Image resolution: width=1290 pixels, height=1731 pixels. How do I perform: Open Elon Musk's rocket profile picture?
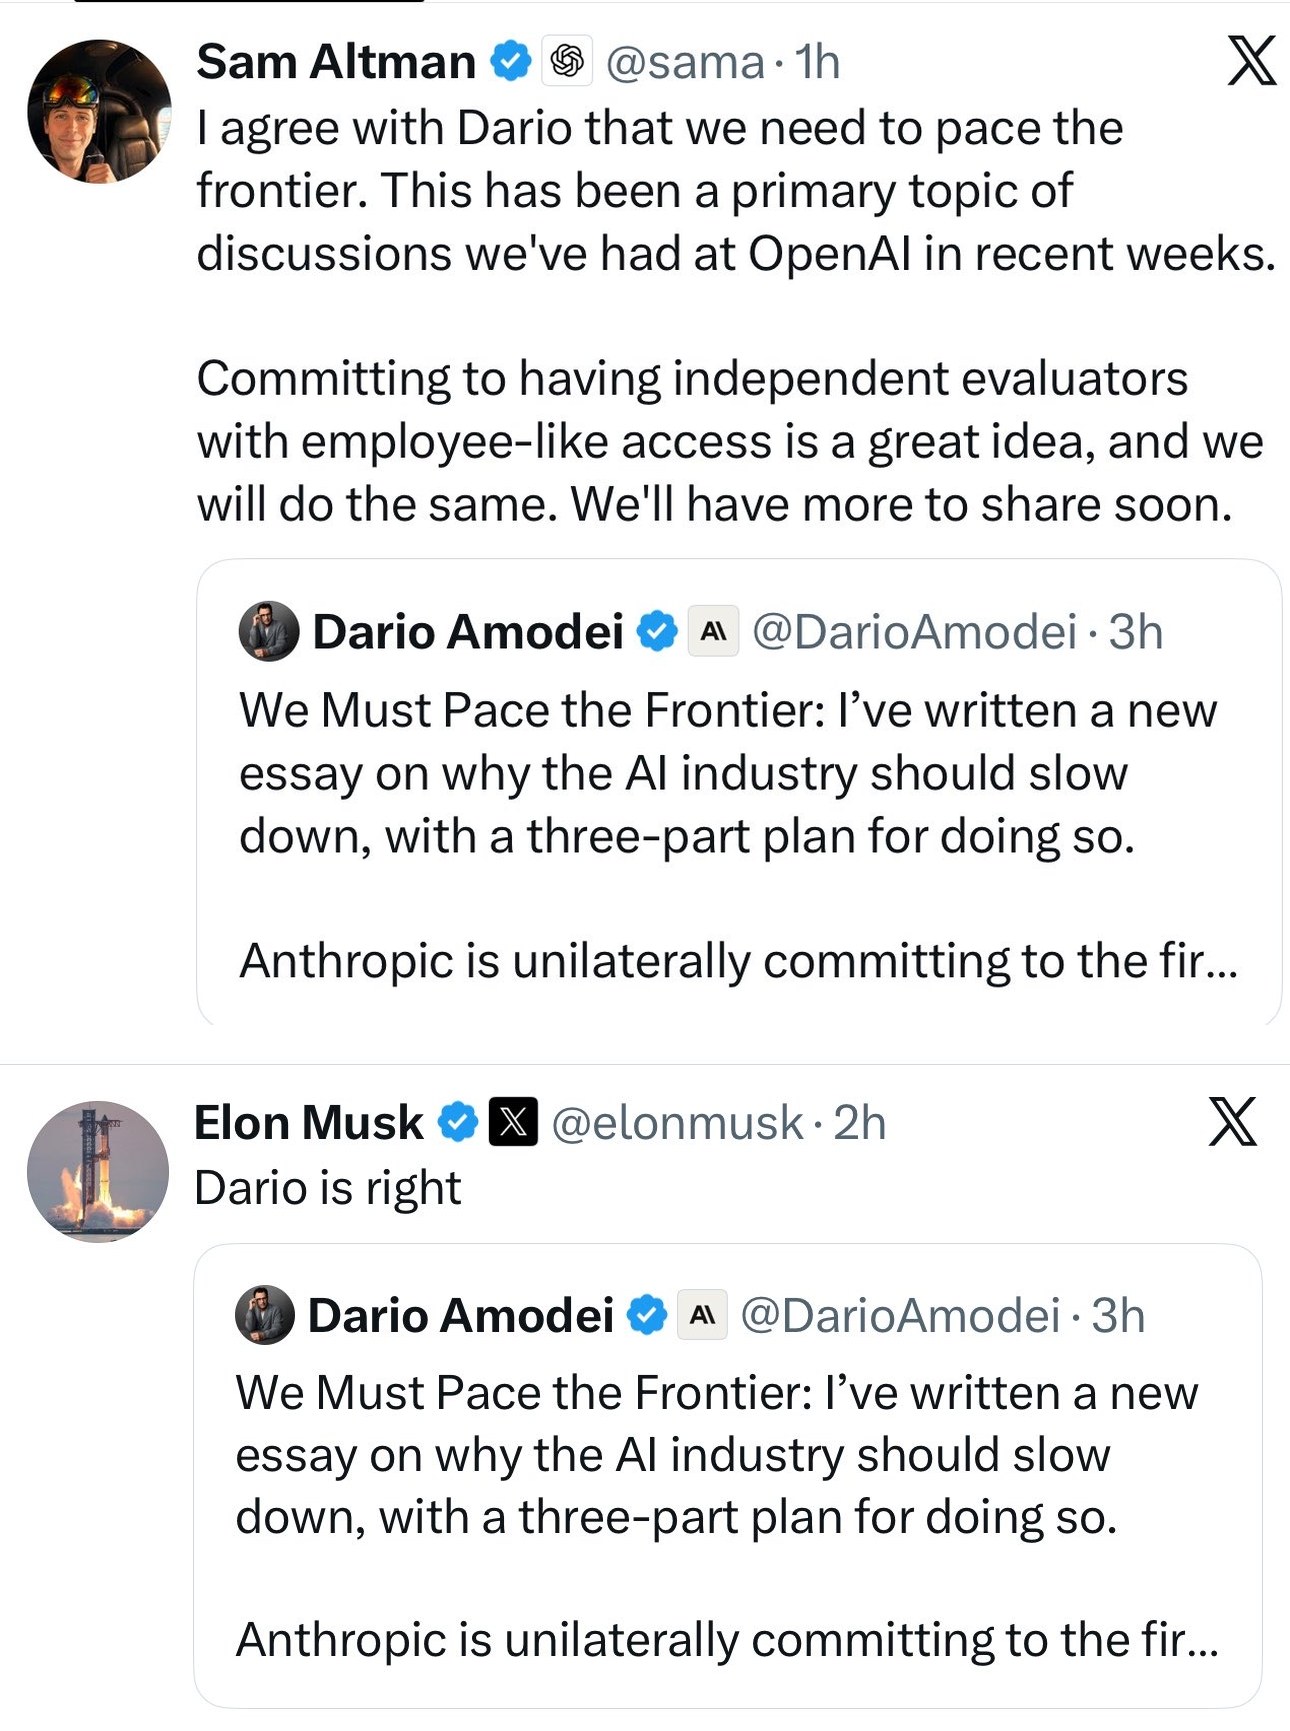tap(98, 1171)
